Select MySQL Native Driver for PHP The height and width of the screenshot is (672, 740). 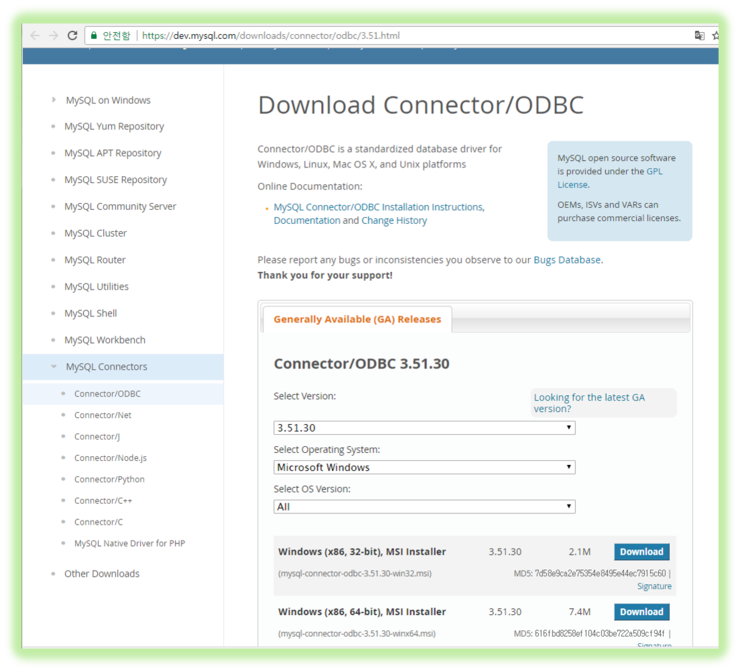point(129,543)
